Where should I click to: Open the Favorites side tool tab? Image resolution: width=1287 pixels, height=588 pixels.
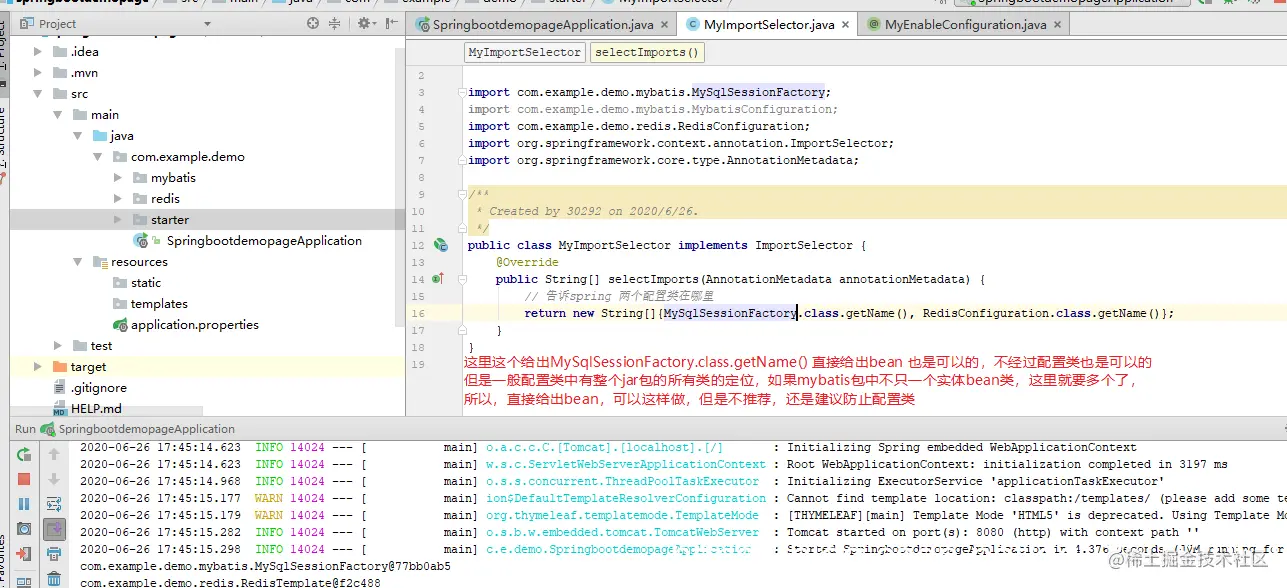(4, 558)
